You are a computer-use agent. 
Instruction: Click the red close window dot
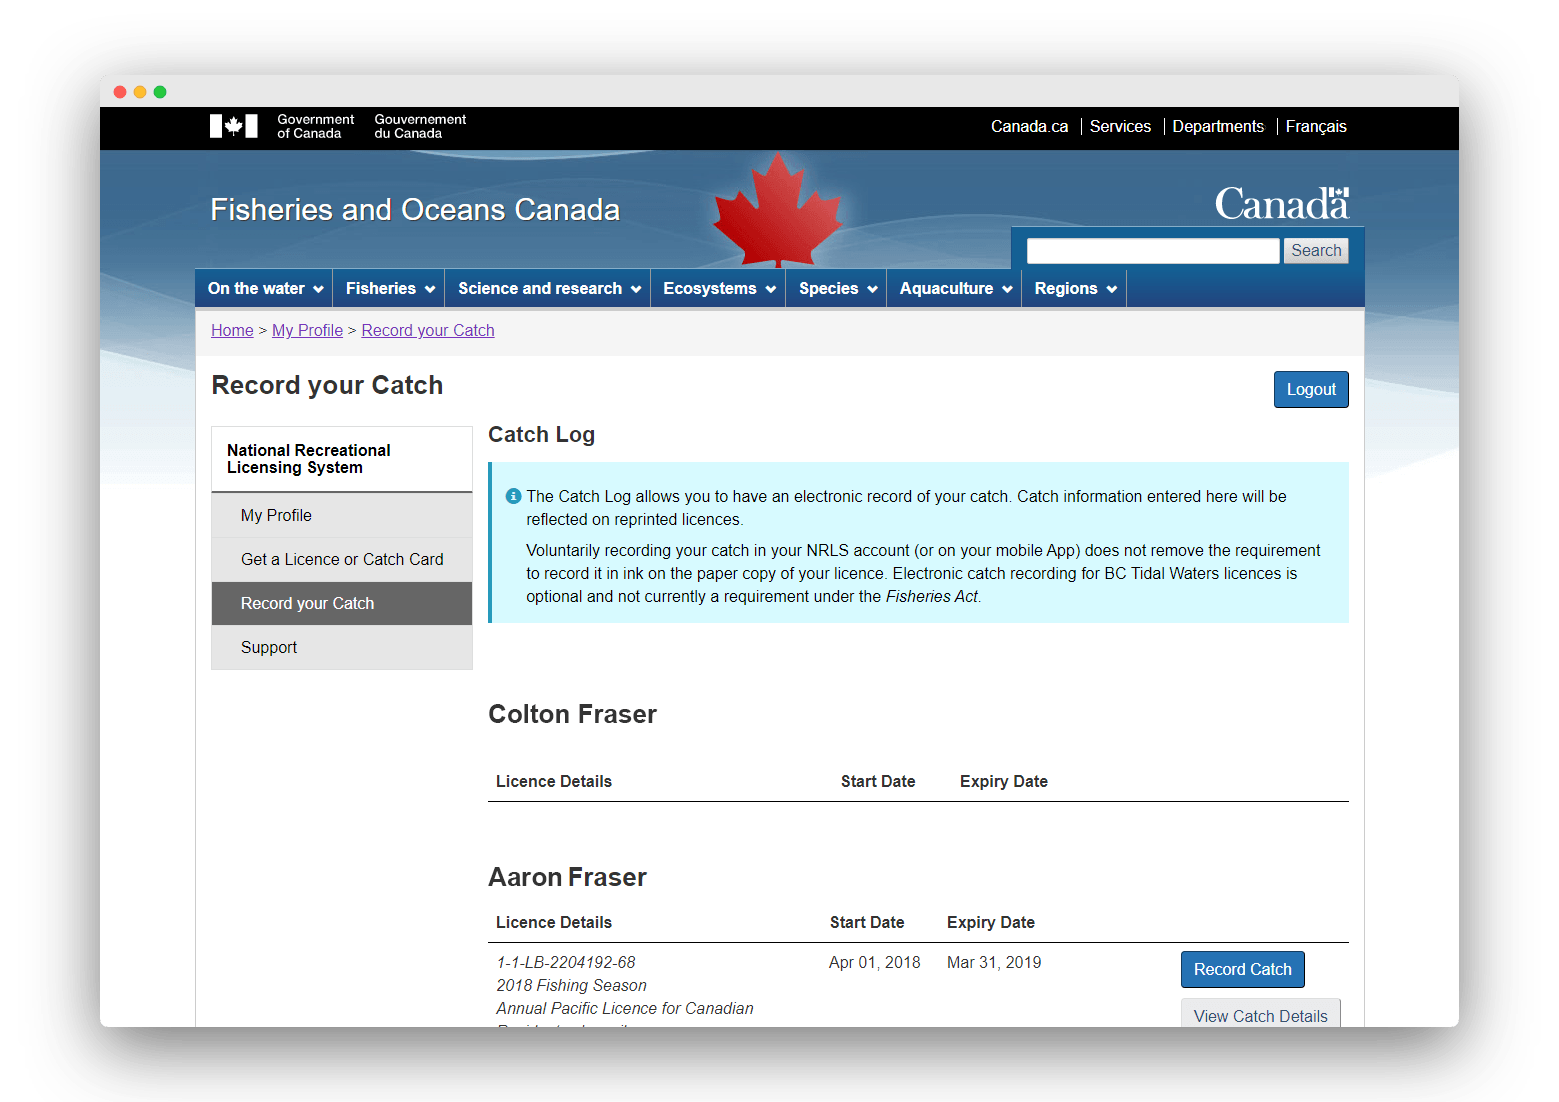pos(120,92)
